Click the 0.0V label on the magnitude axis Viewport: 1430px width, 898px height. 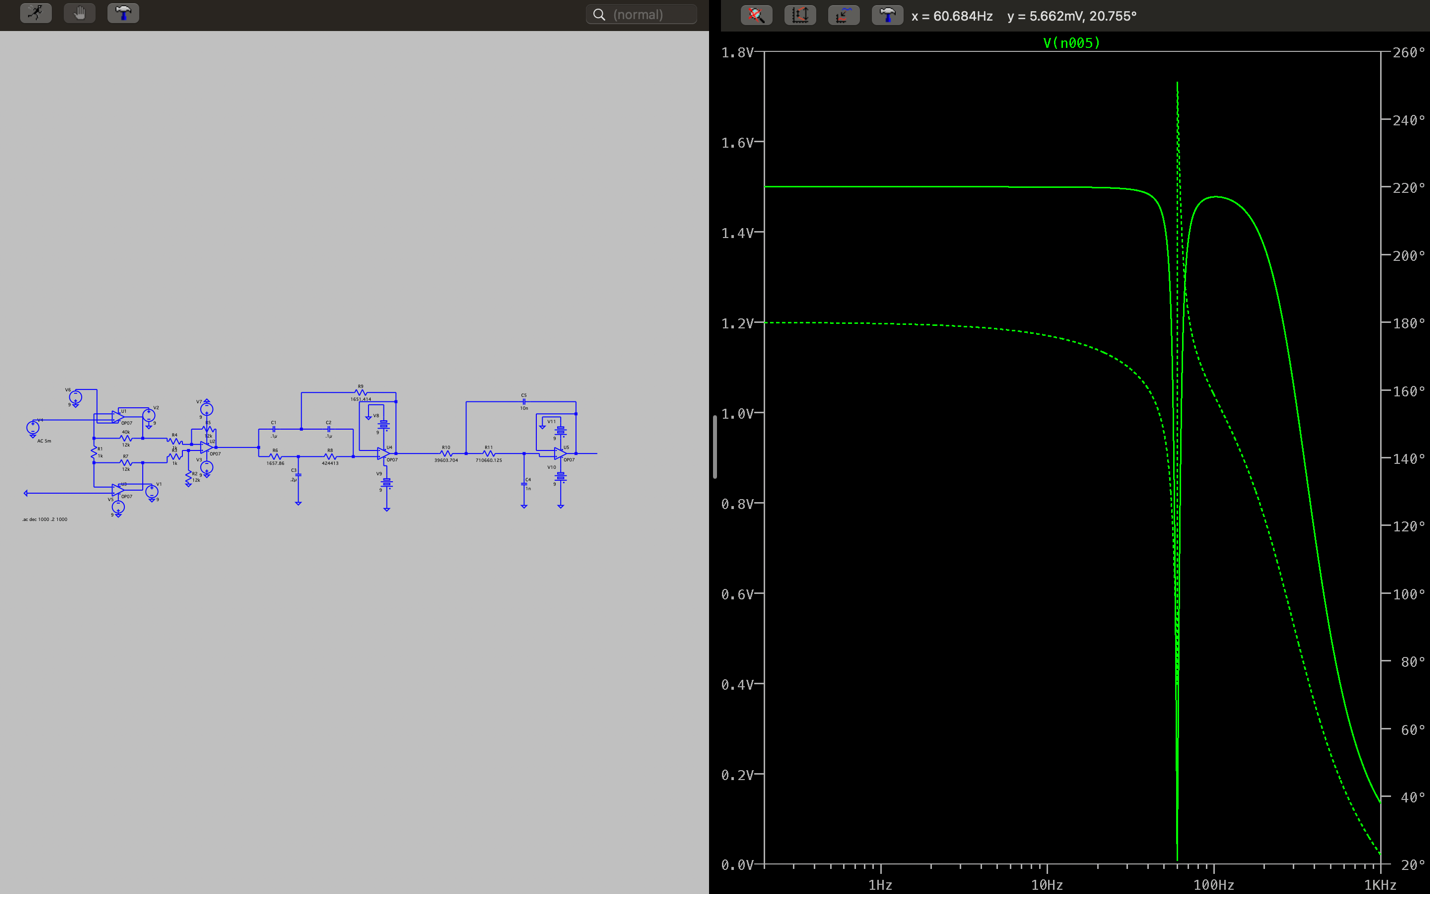737,865
